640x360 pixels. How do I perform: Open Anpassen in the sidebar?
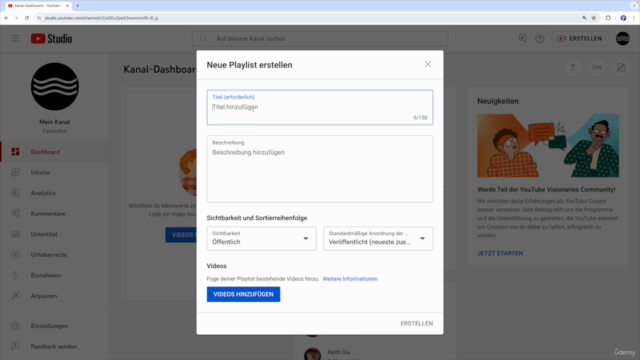pyautogui.click(x=55, y=296)
